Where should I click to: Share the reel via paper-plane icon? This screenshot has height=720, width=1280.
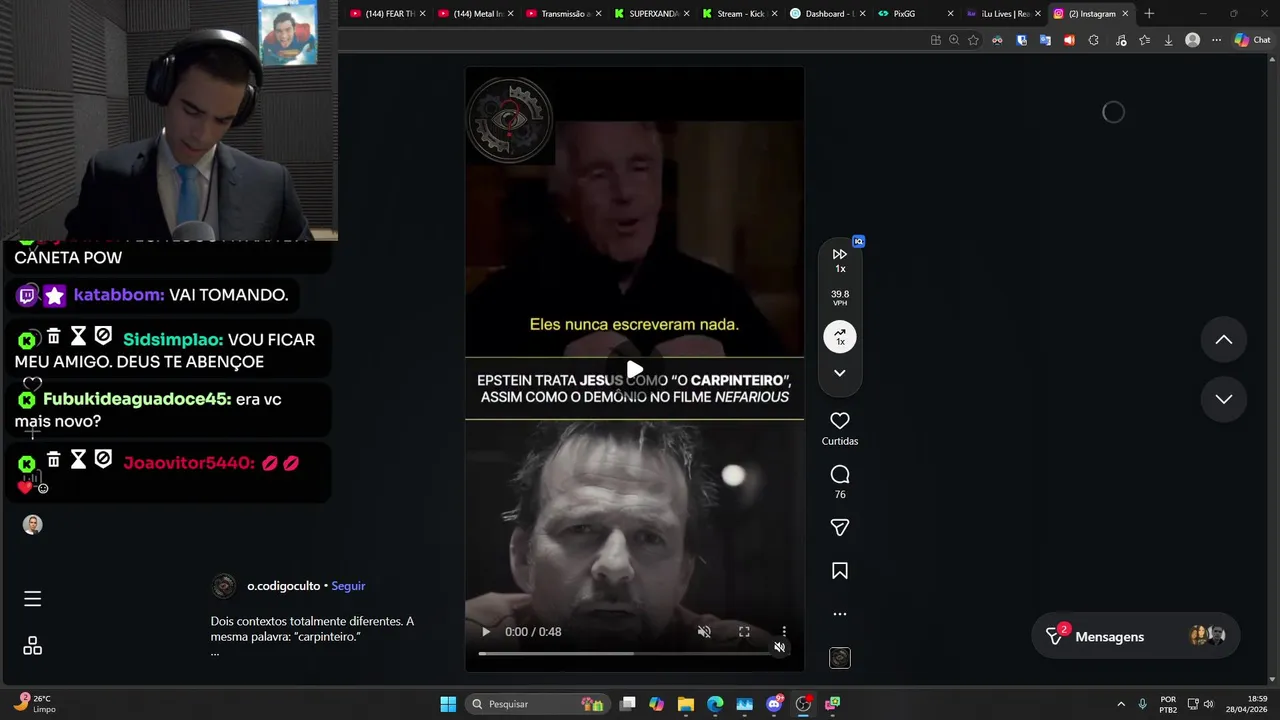(x=840, y=527)
